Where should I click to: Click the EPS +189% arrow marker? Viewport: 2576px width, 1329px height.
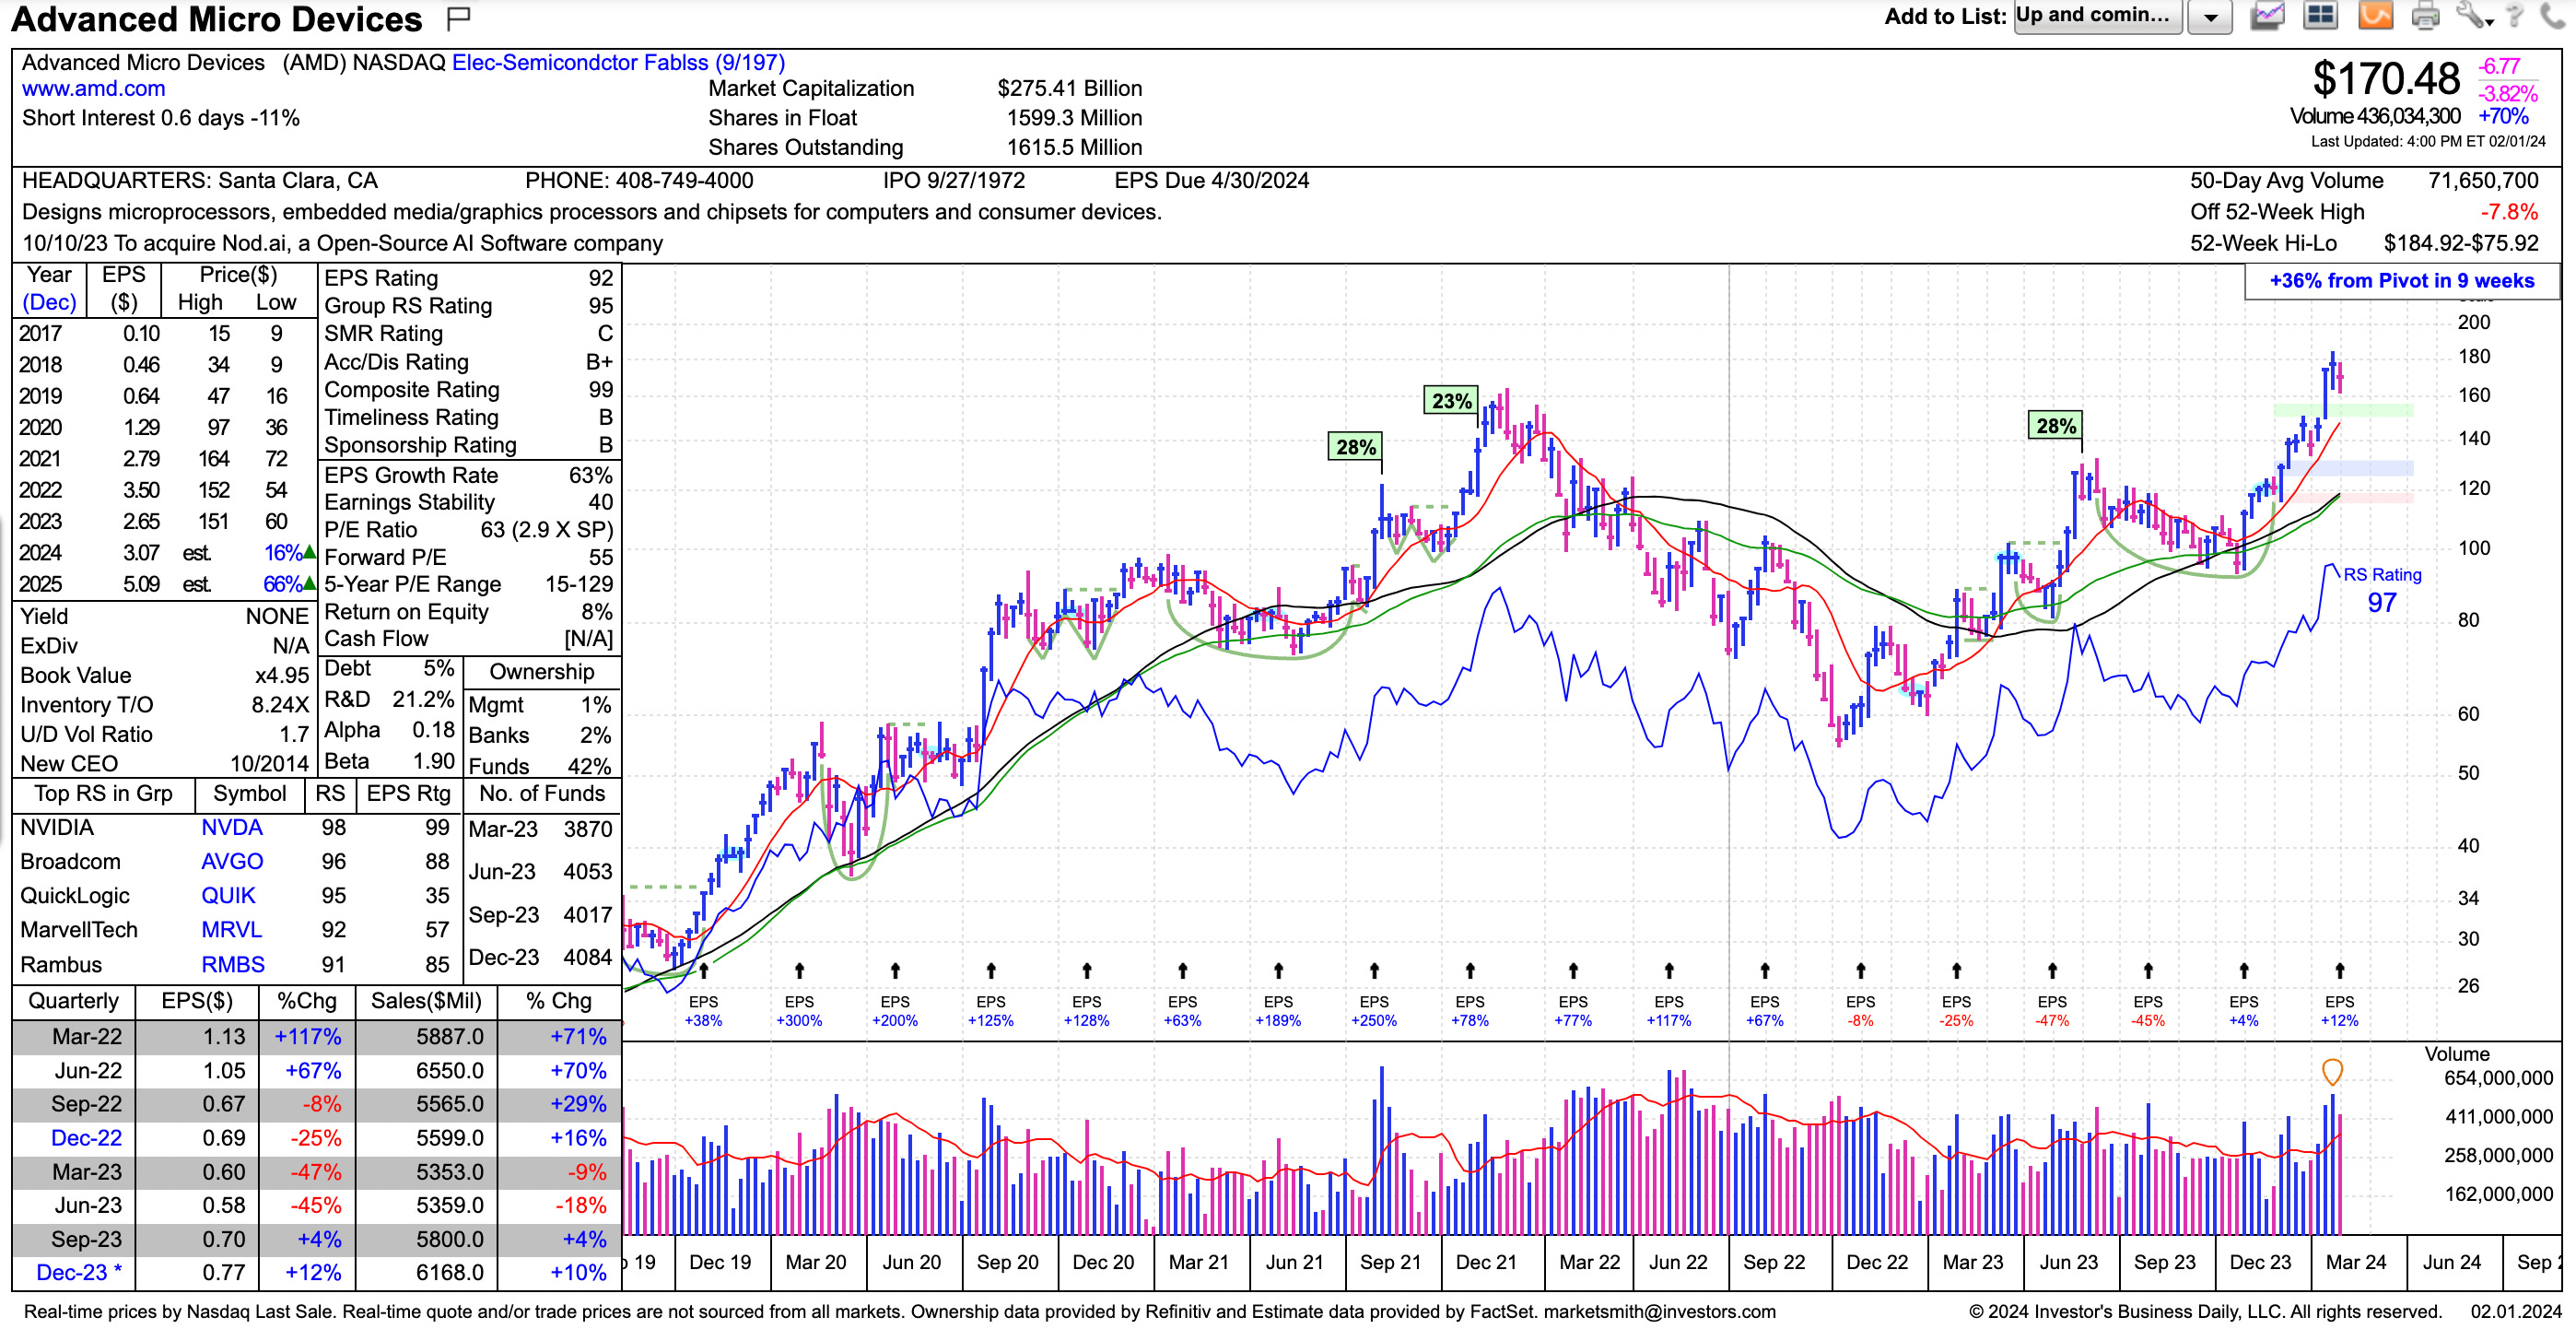point(1278,970)
